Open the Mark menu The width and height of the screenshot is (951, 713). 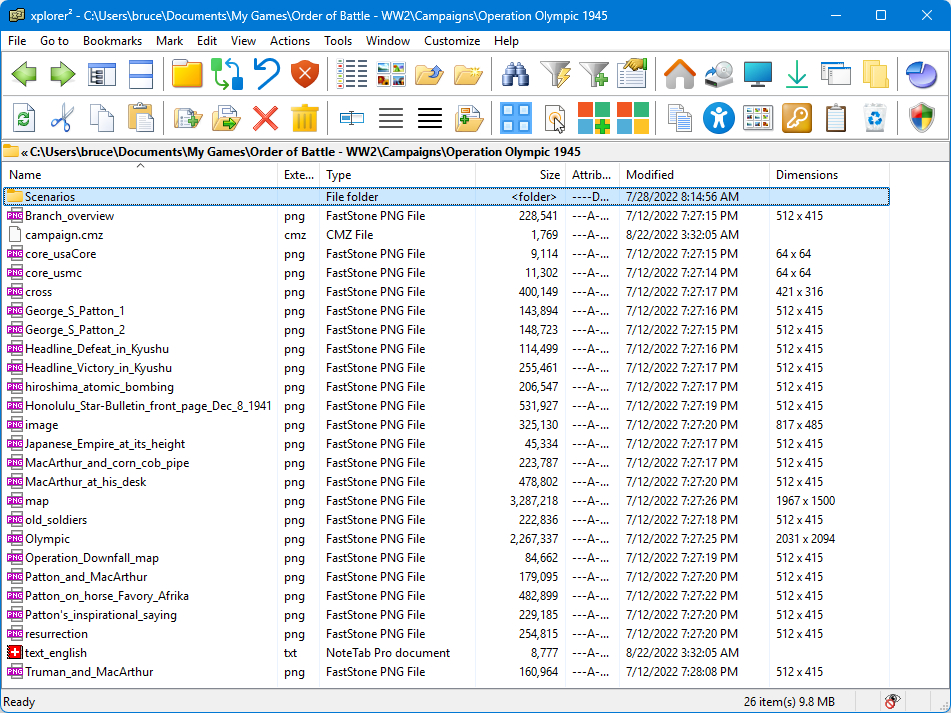pyautogui.click(x=169, y=41)
